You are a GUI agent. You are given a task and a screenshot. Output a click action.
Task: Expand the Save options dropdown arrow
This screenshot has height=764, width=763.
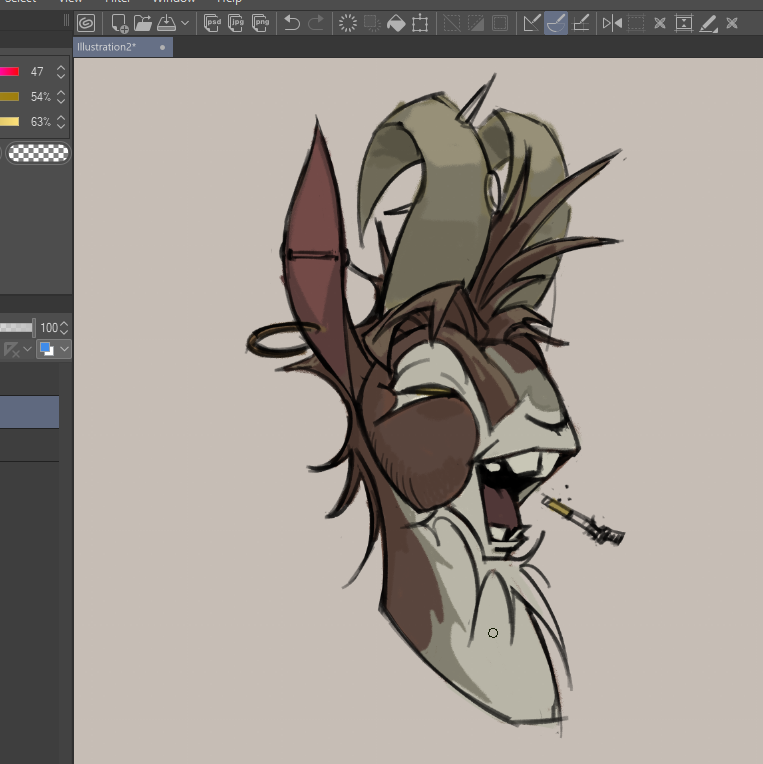pyautogui.click(x=185, y=23)
